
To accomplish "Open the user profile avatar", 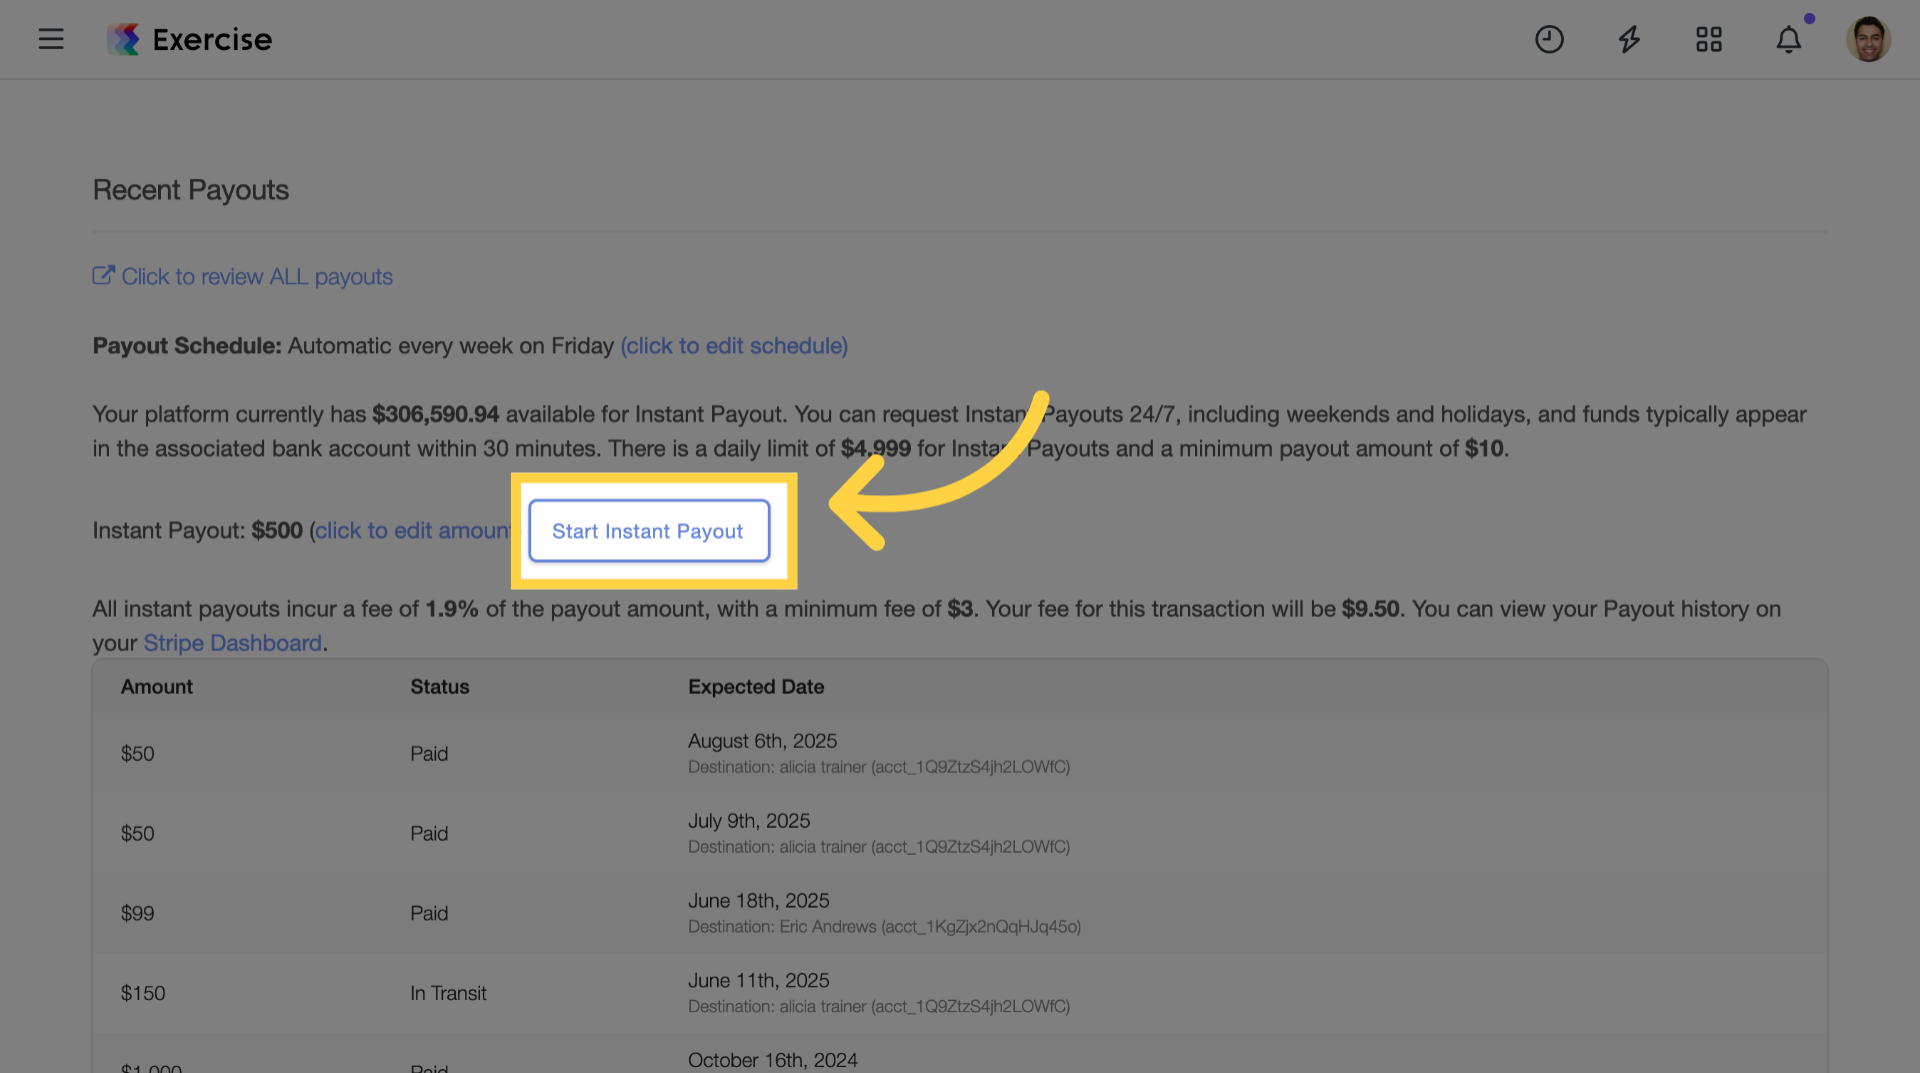I will pyautogui.click(x=1868, y=39).
